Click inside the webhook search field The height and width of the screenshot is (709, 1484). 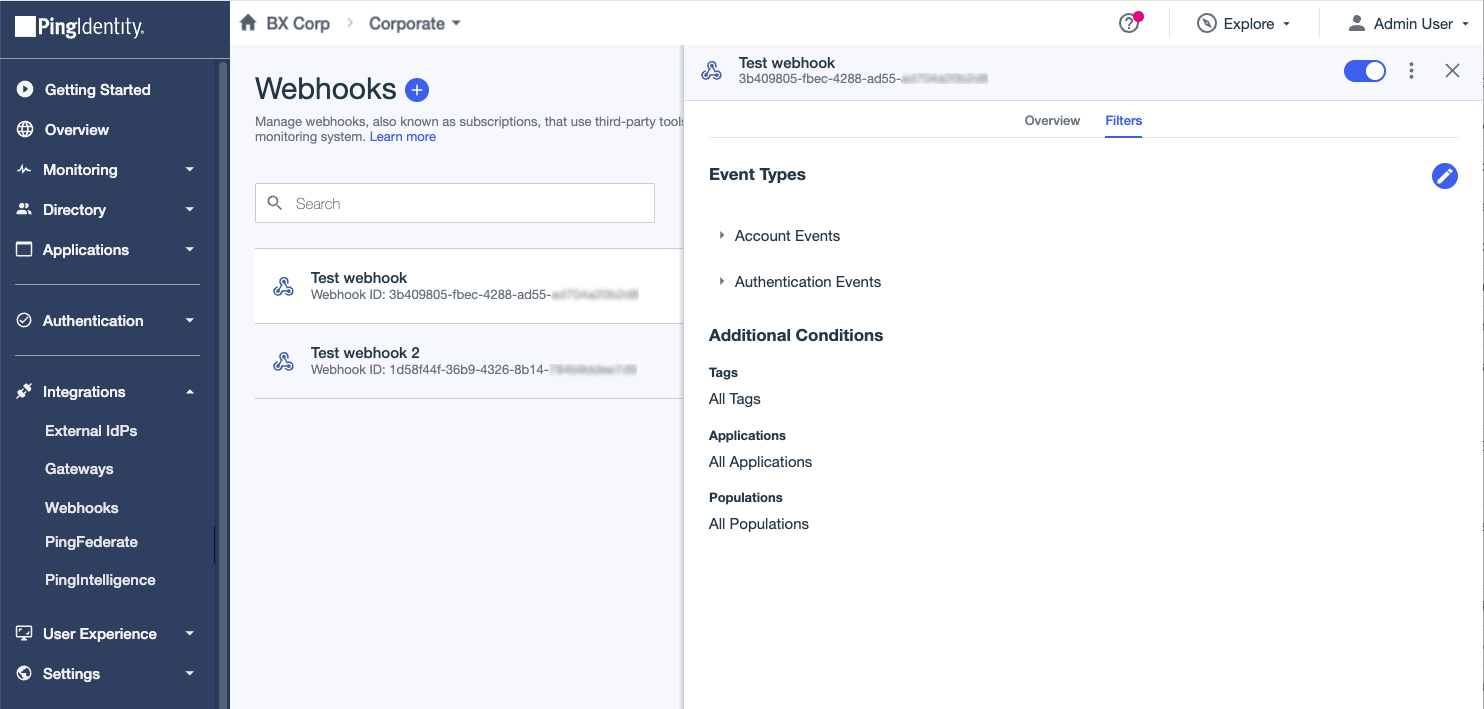(454, 202)
